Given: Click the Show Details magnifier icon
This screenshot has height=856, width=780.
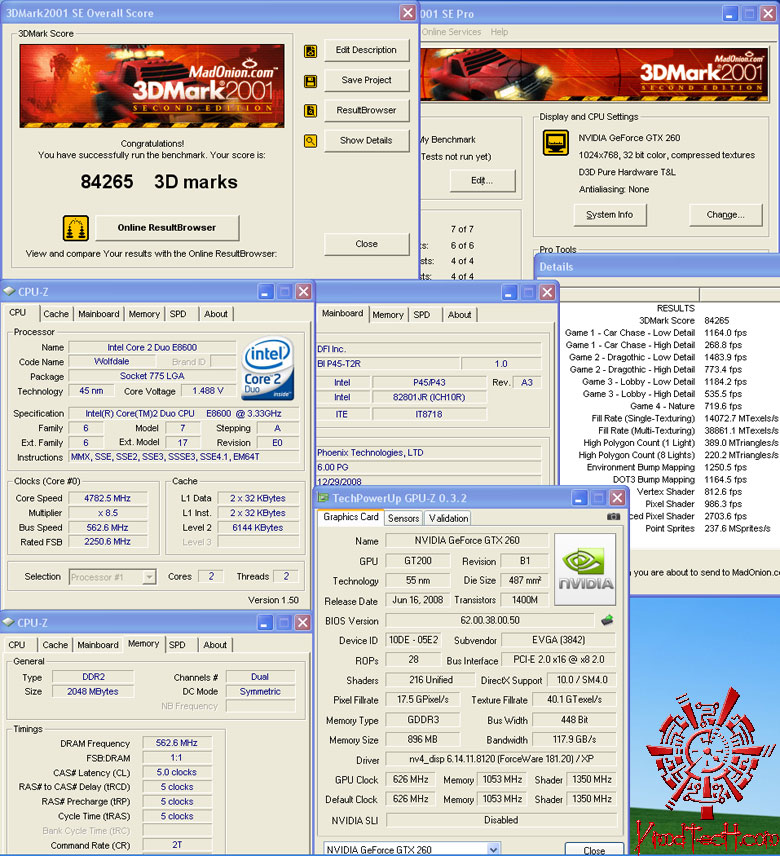Looking at the screenshot, I should [310, 141].
